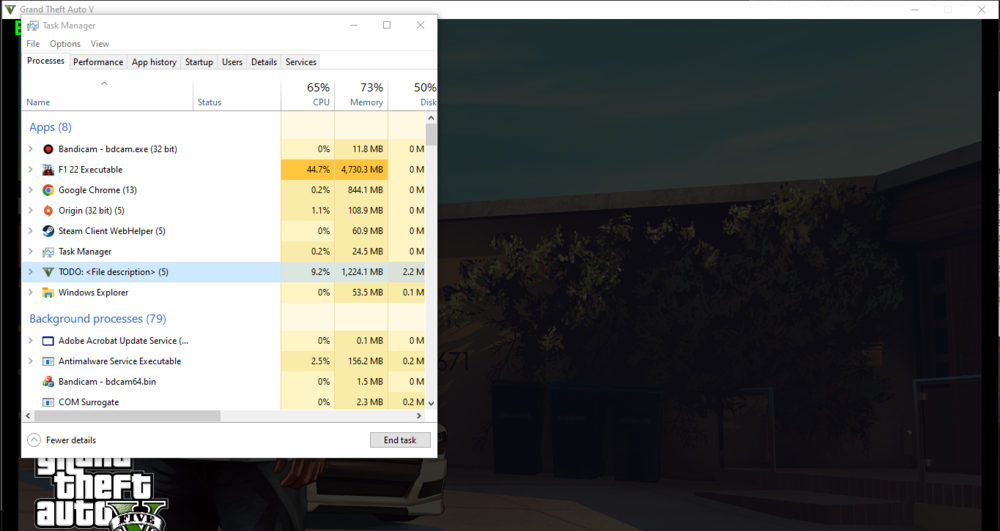Viewport: 1000px width, 531px height.
Task: Click Grand Theft Auto V window title icon
Action: pos(10,10)
